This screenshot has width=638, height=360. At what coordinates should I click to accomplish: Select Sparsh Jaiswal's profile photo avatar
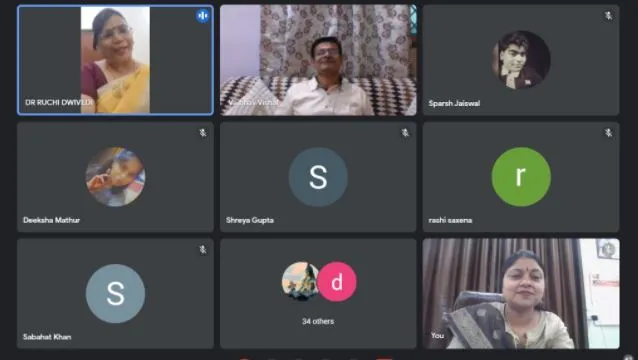click(521, 60)
